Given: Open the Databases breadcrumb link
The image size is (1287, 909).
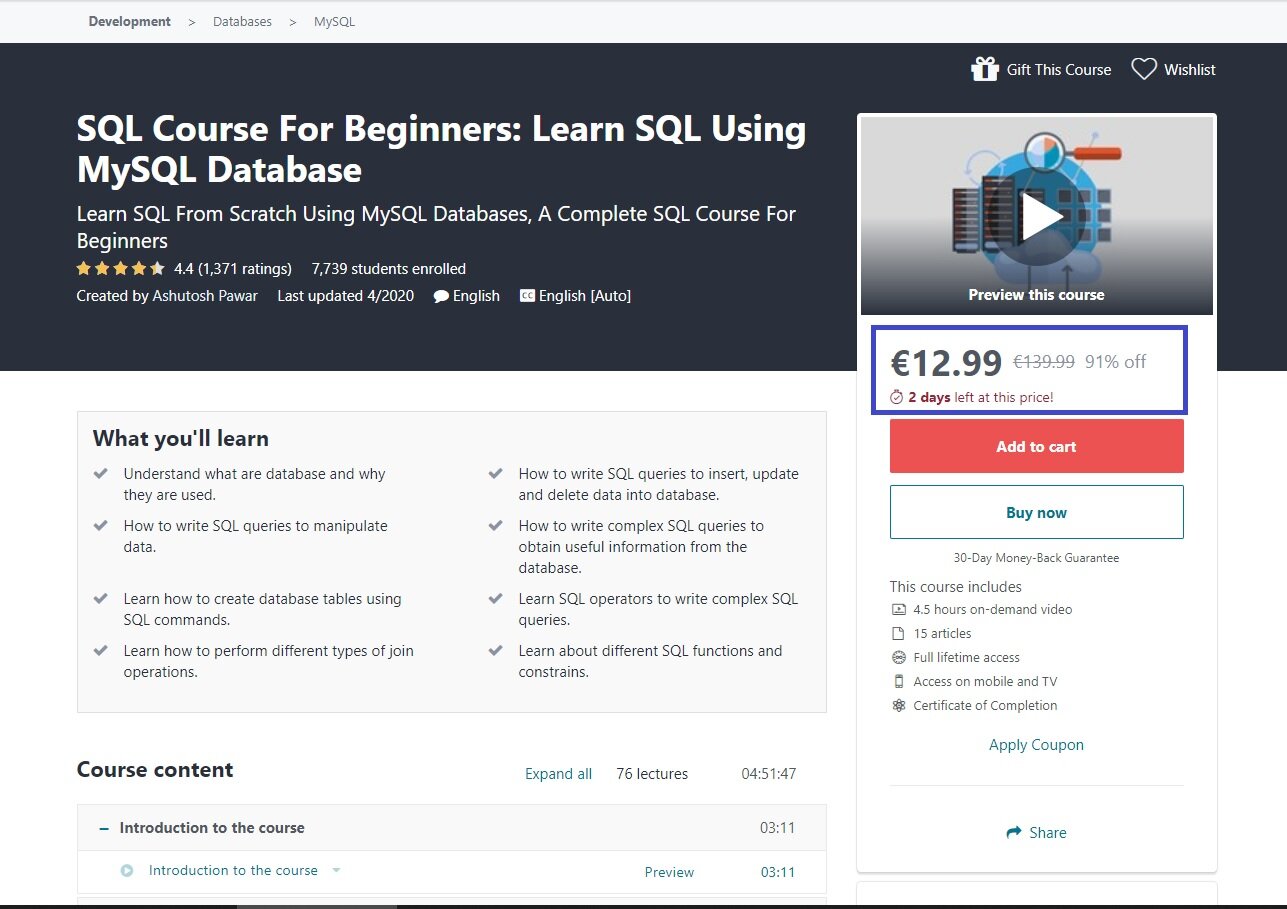Looking at the screenshot, I should point(242,21).
